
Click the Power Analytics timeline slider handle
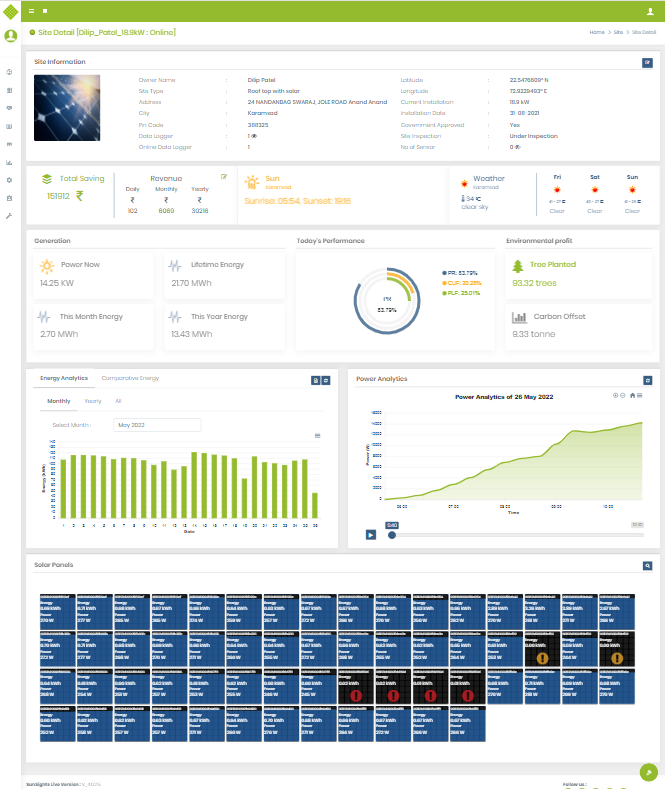point(391,535)
